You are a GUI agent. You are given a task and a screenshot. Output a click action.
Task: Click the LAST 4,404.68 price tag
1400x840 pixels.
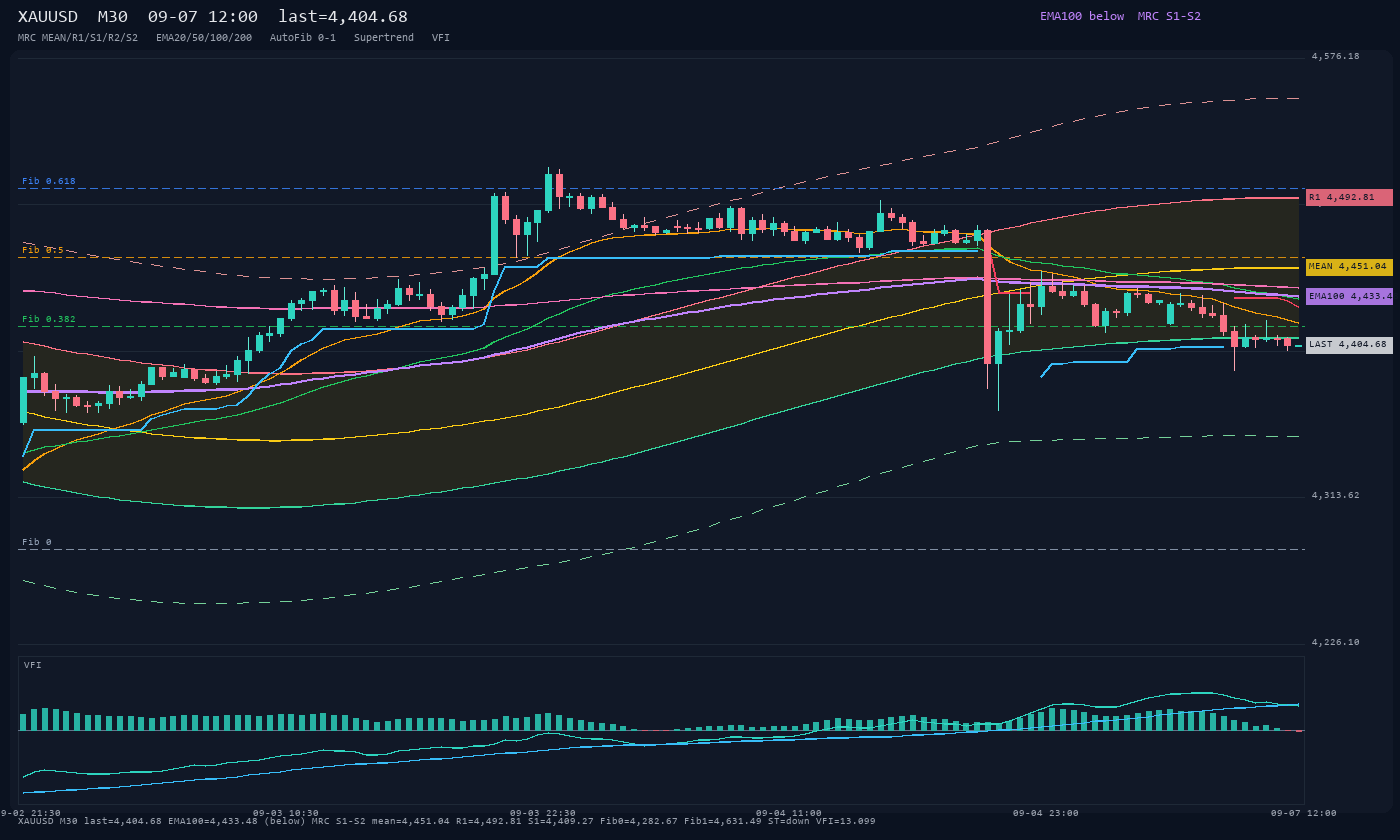pos(1349,344)
